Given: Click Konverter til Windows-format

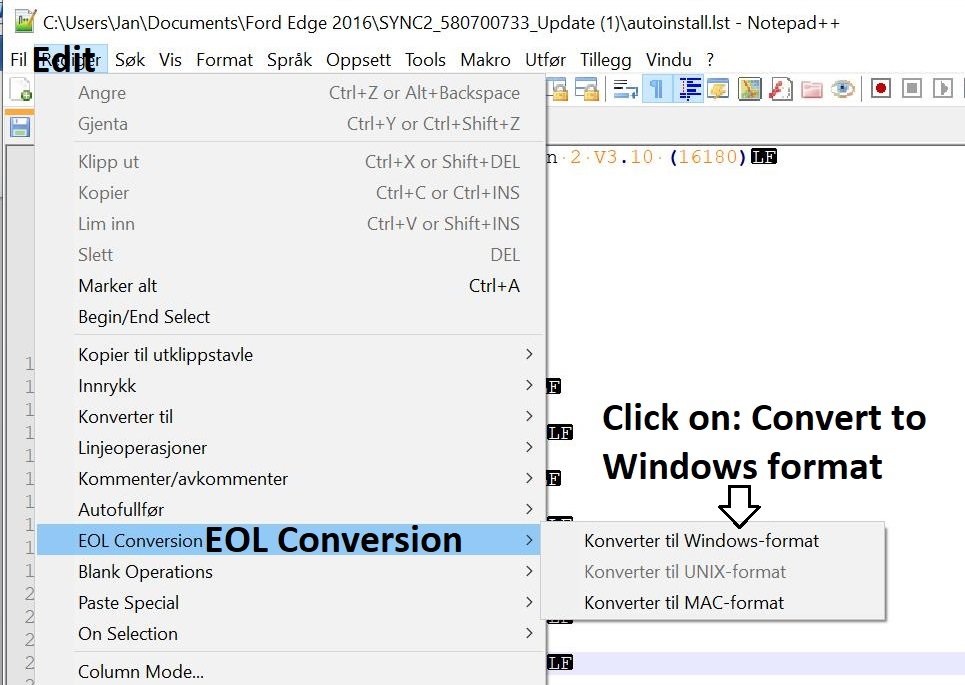Looking at the screenshot, I should click(x=713, y=541).
